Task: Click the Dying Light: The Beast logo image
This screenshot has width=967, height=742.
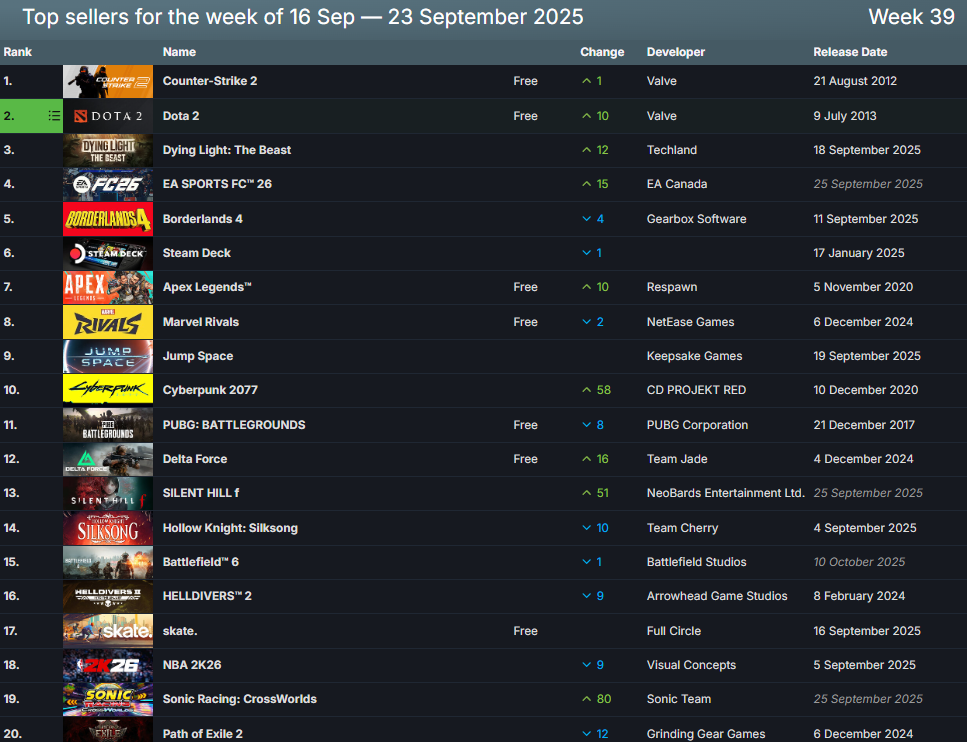Action: tap(108, 150)
